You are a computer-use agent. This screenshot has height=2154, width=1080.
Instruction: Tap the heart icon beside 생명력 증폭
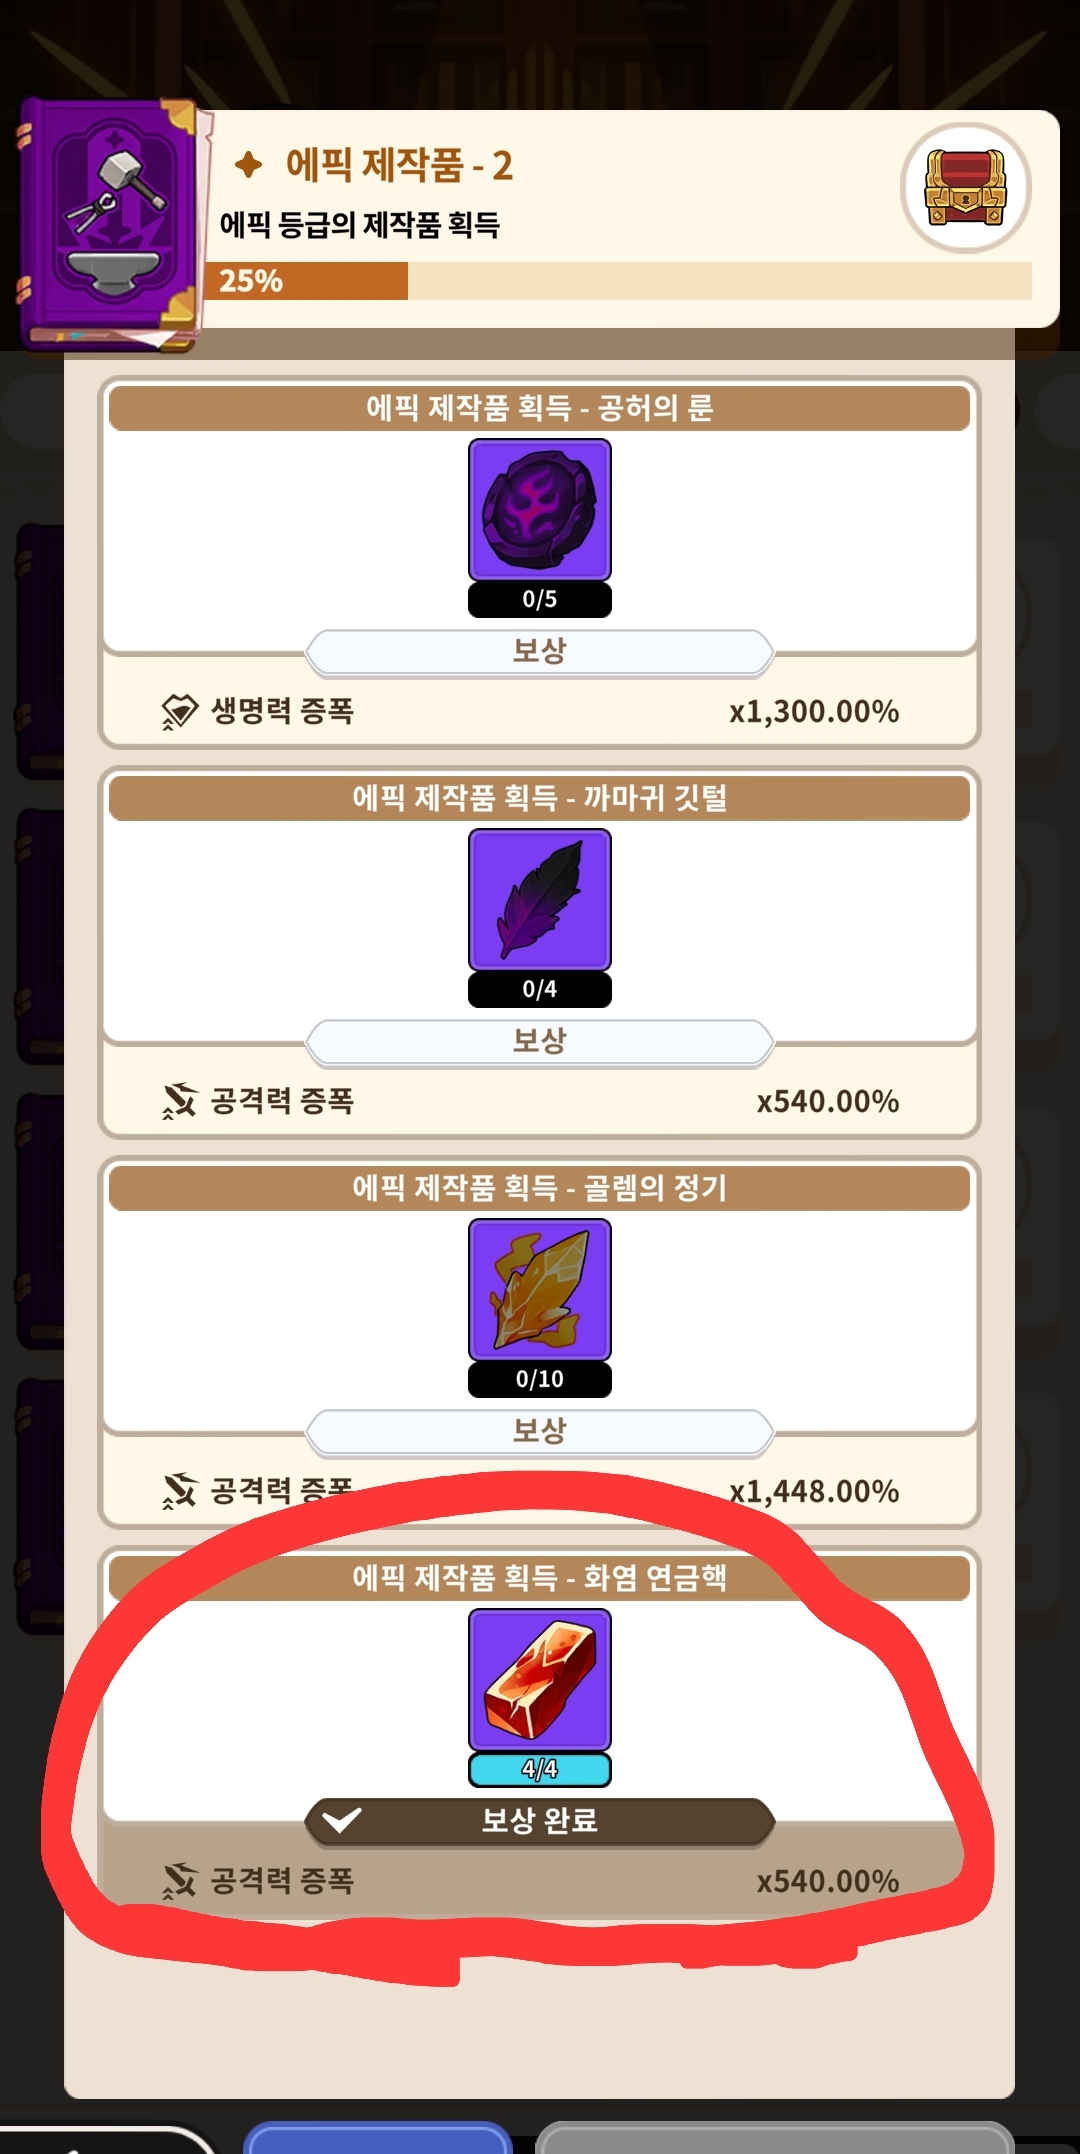click(180, 712)
